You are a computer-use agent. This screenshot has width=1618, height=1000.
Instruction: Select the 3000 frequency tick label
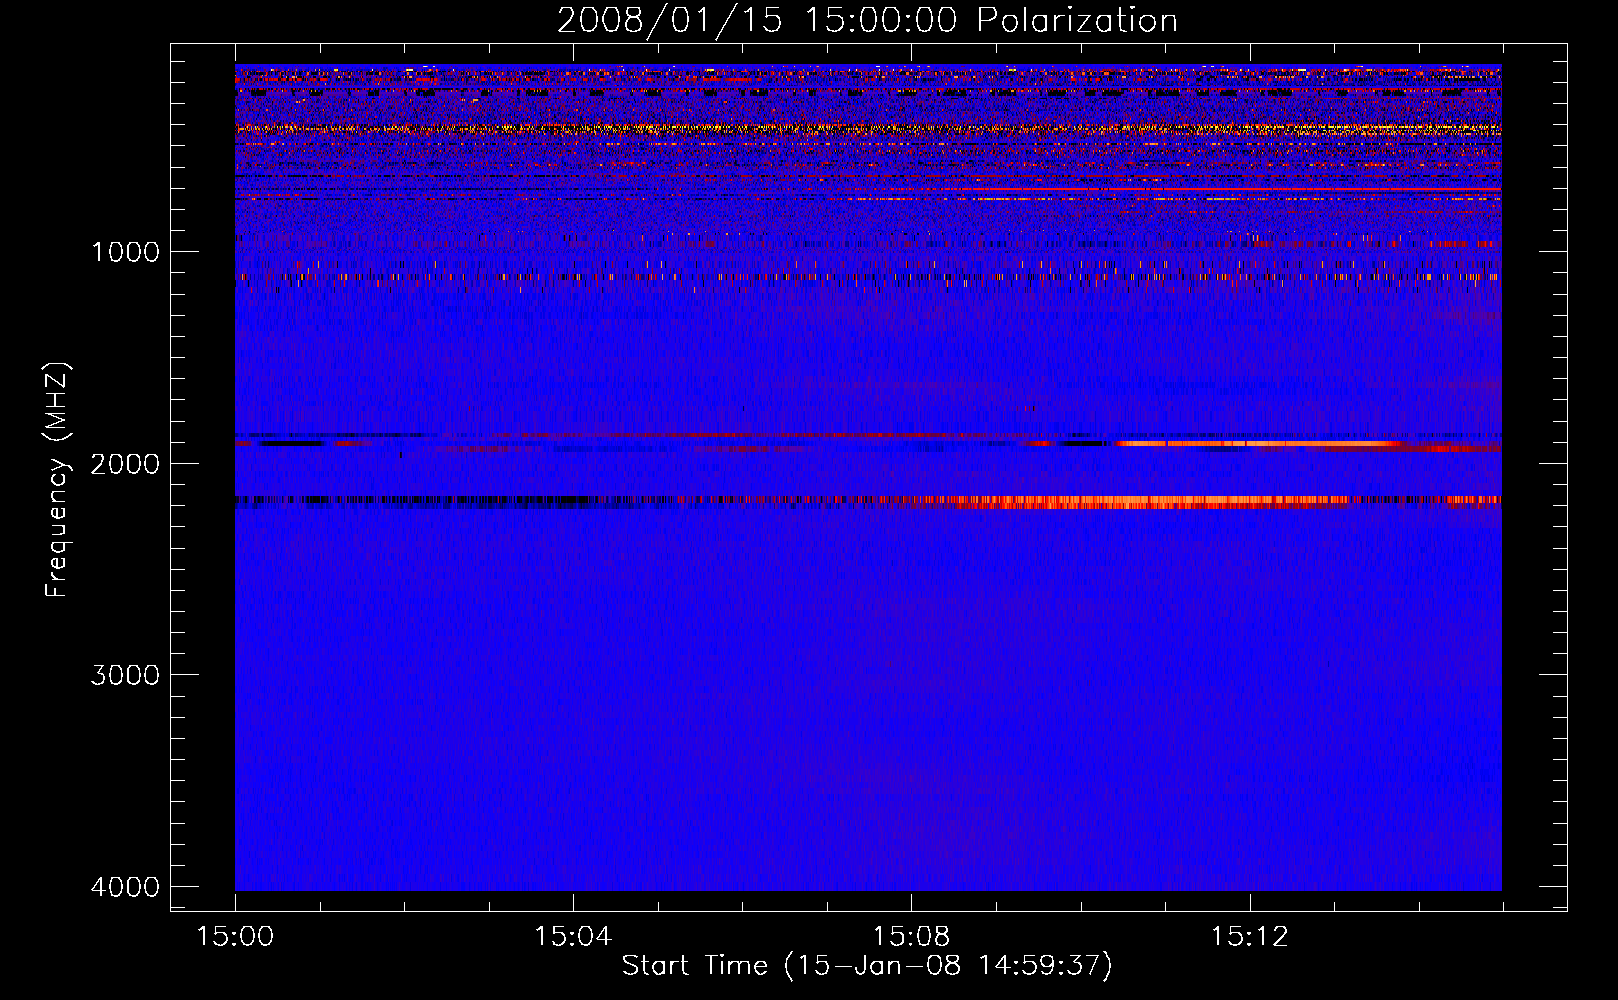(125, 675)
